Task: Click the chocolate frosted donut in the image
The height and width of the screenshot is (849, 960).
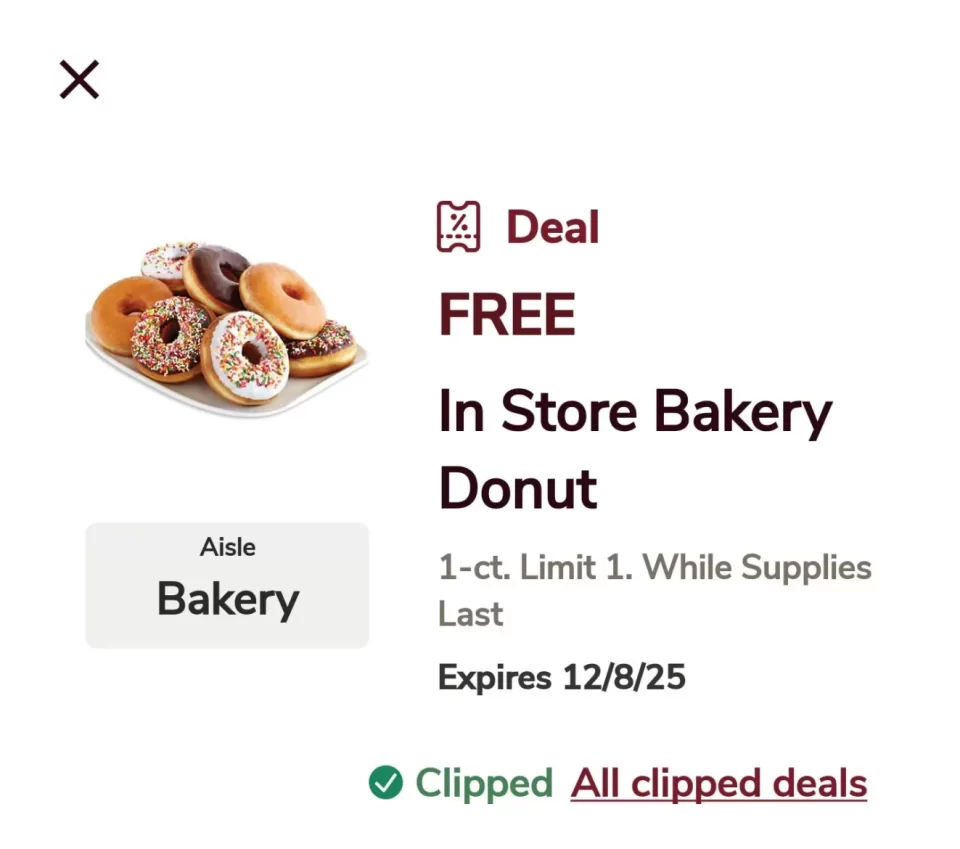Action: (x=218, y=271)
